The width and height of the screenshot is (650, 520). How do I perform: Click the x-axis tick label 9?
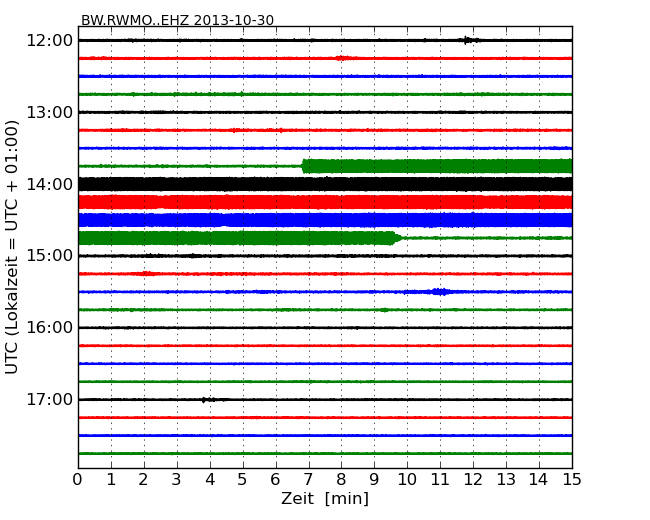374,480
